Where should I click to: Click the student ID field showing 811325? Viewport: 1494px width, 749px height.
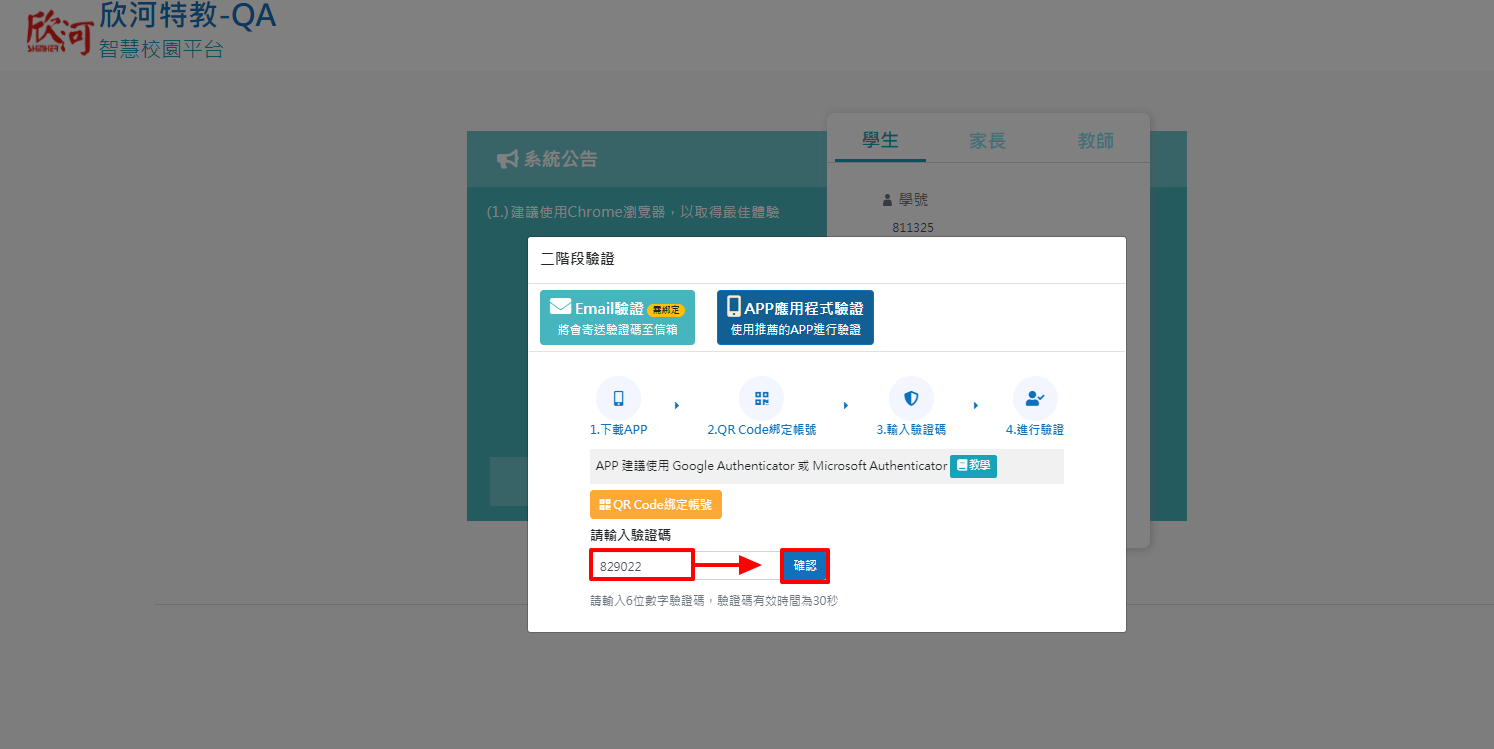pyautogui.click(x=913, y=228)
